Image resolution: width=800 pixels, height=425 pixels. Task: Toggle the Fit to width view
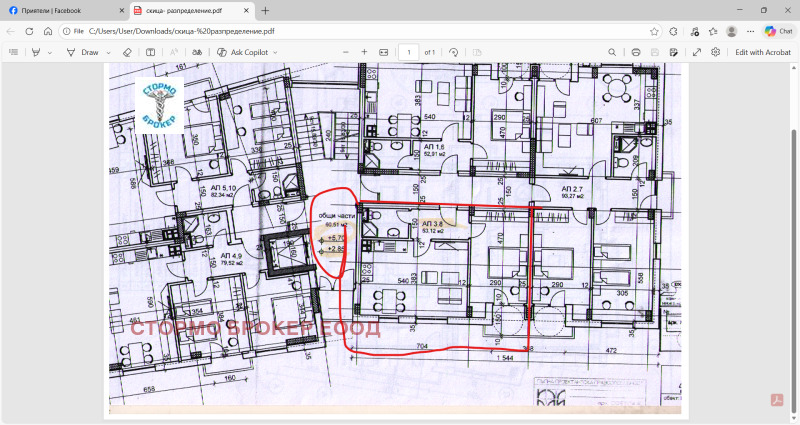click(x=383, y=52)
